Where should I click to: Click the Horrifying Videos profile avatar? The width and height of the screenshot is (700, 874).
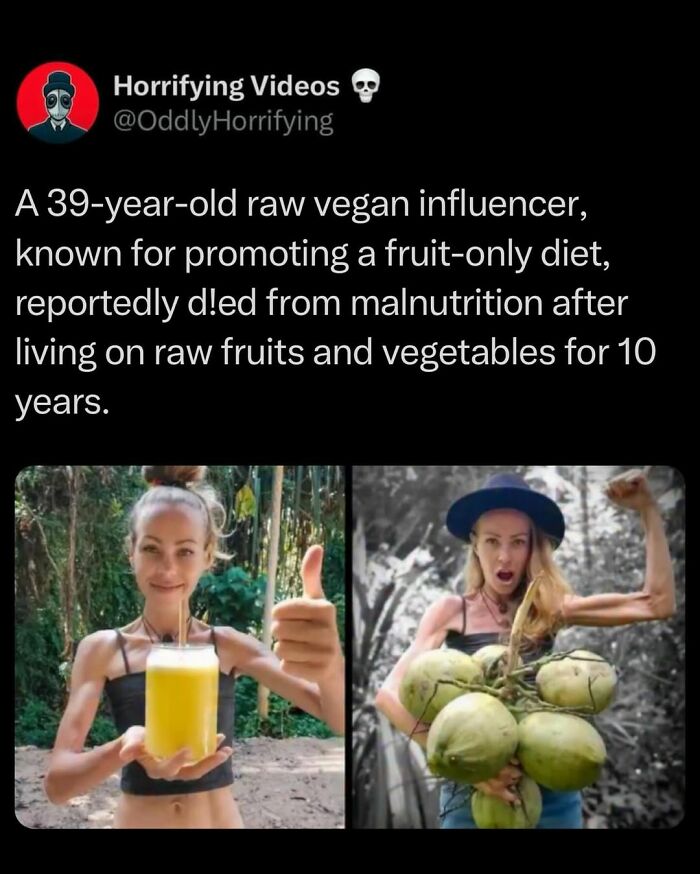tap(59, 102)
